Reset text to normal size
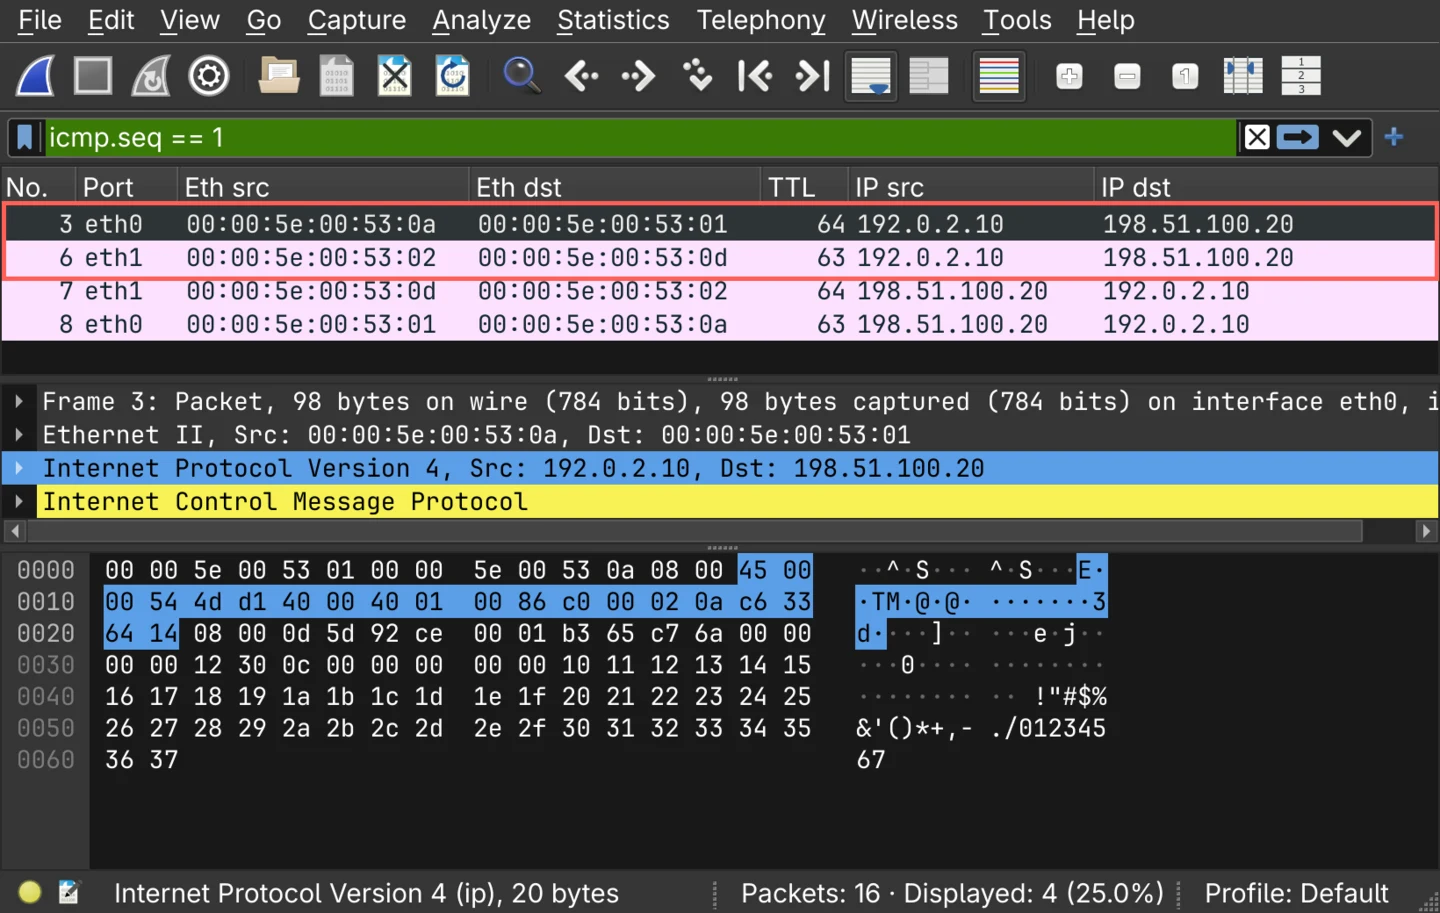This screenshot has width=1440, height=913. point(1185,76)
